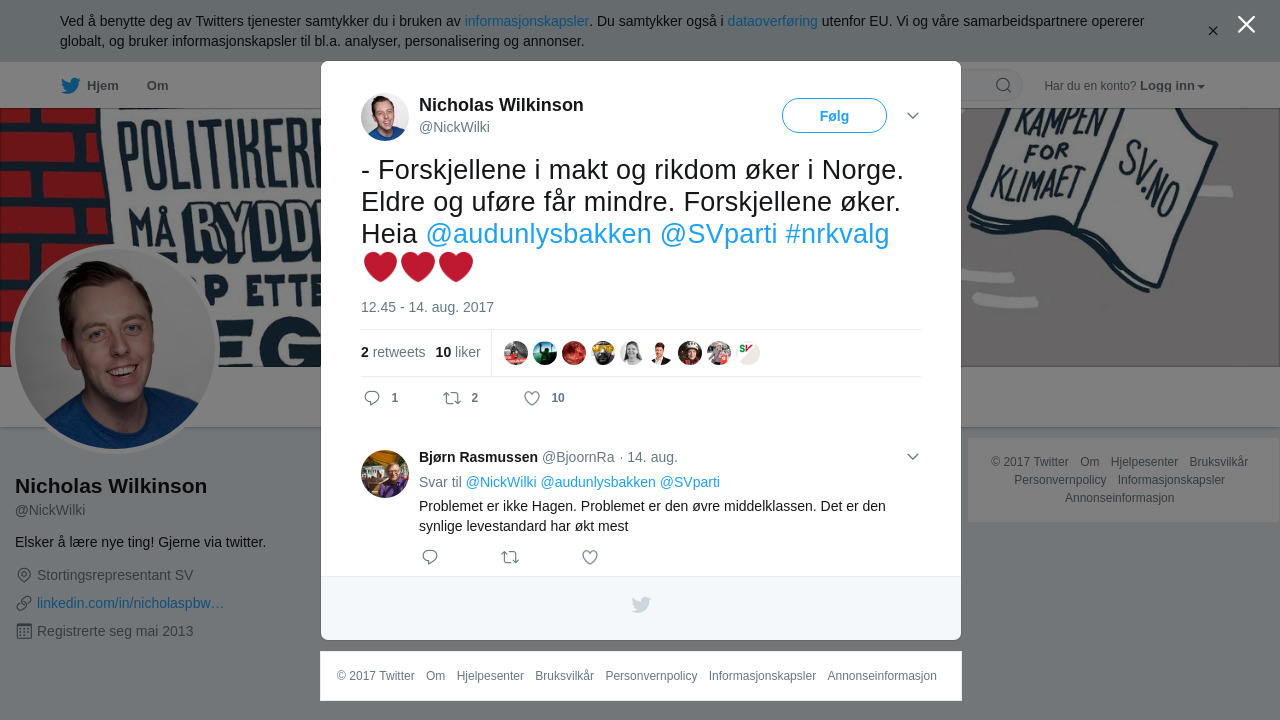Expand options chevron on Bjørn Rasmussen's reply
The width and height of the screenshot is (1280, 720).
point(913,457)
